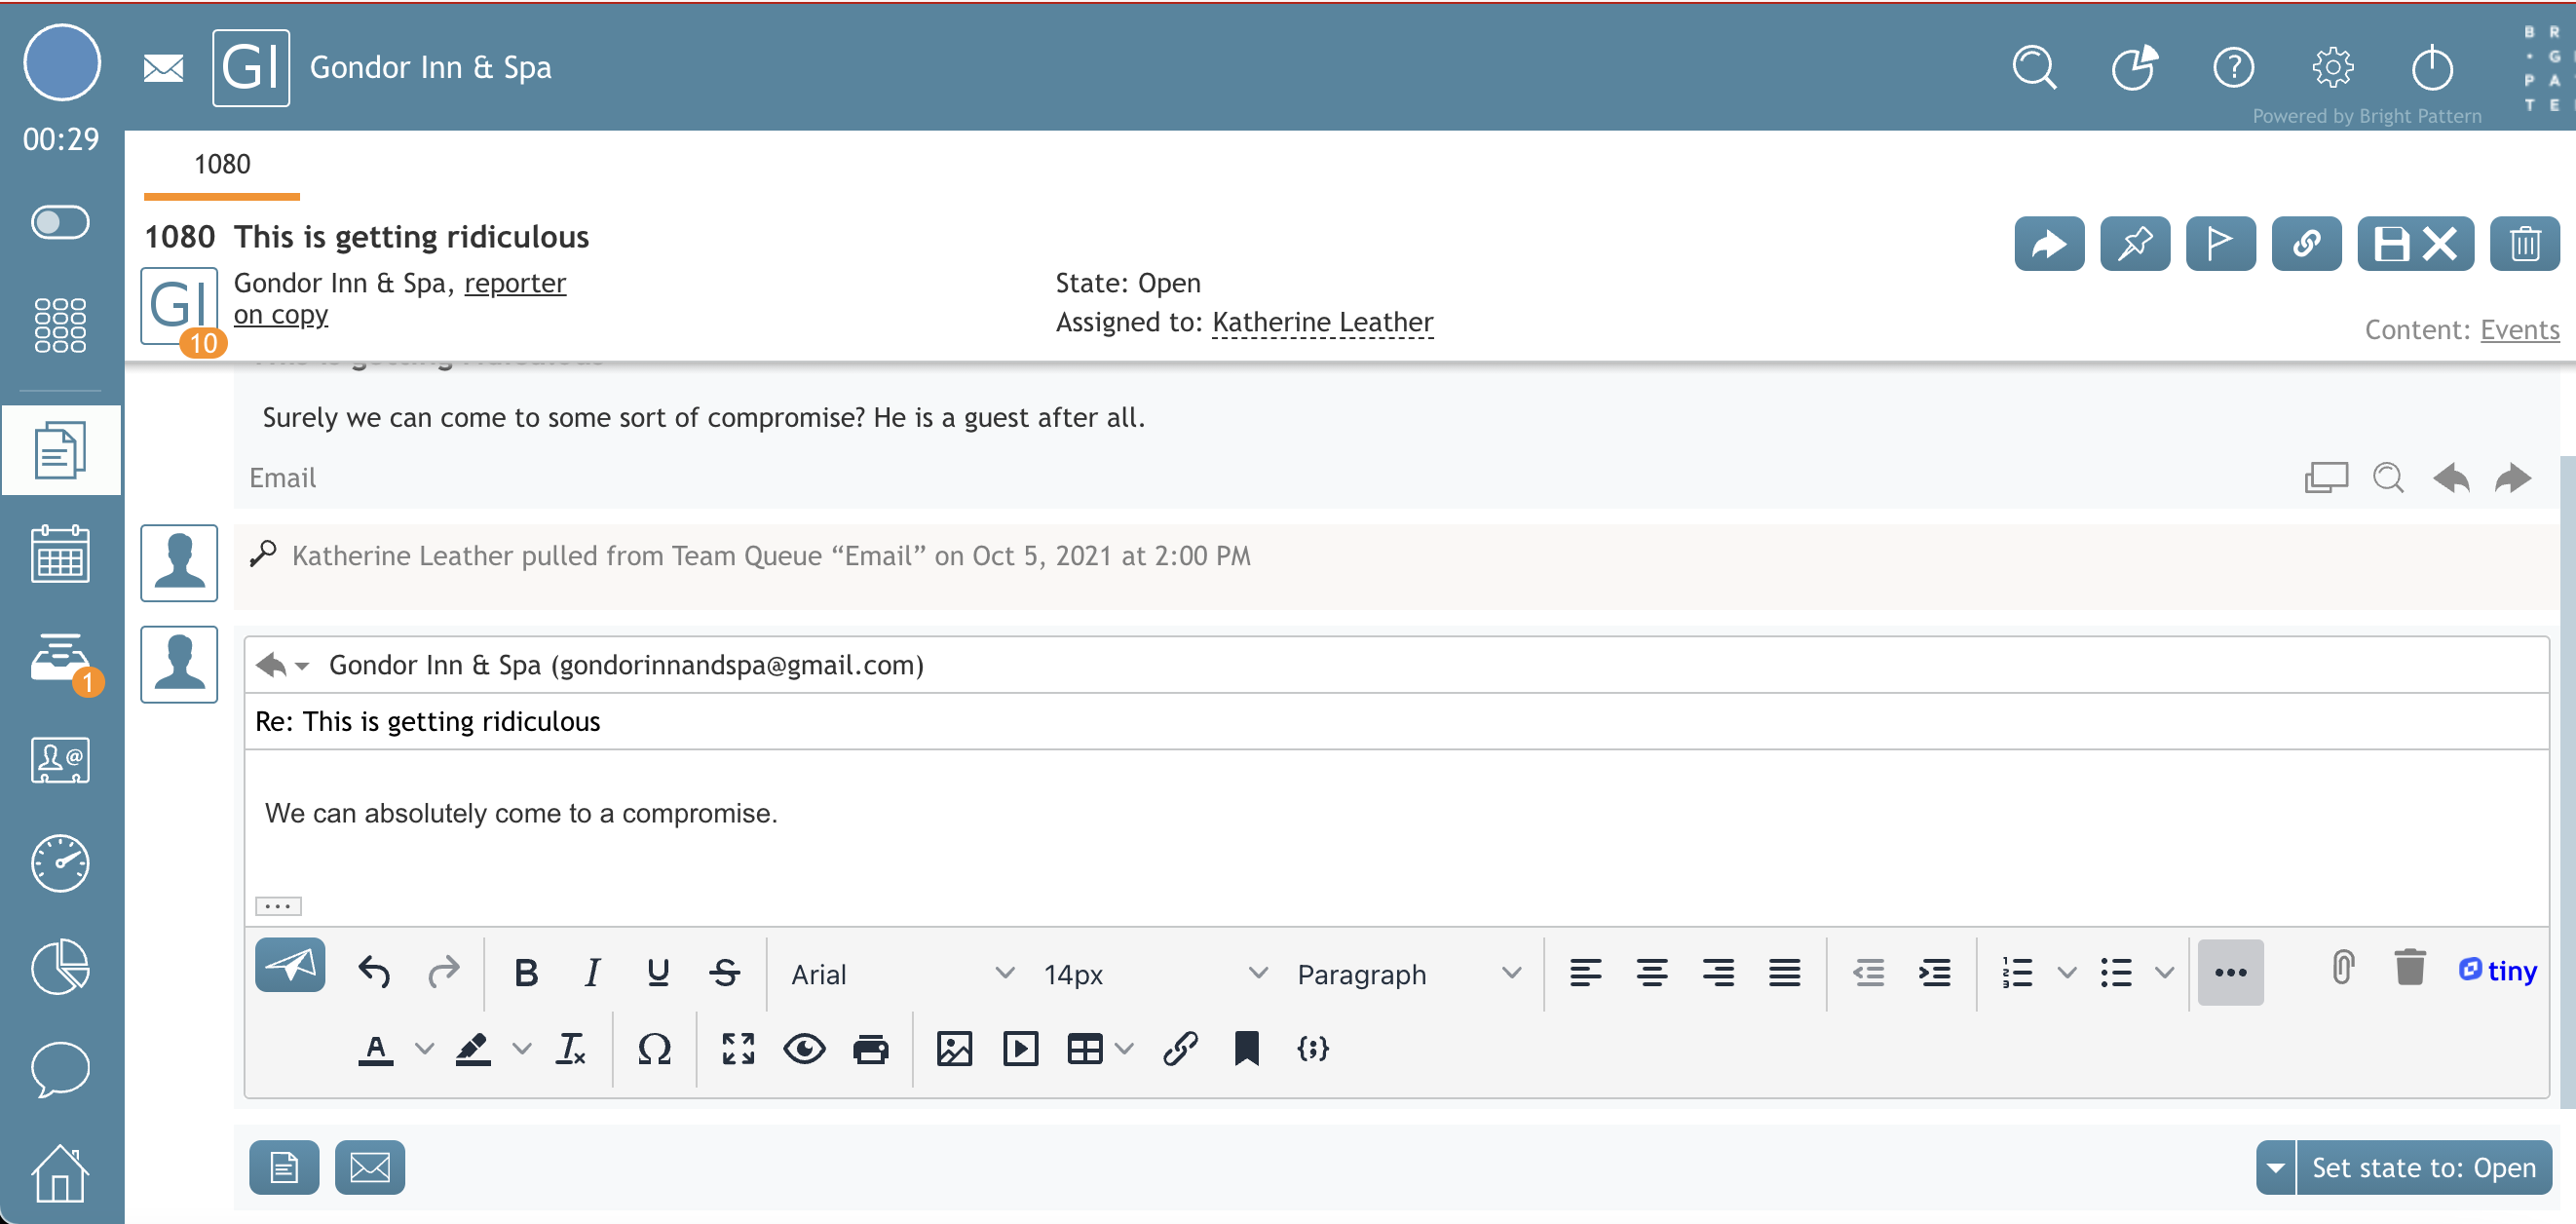Edit the Re: subject field
2576x1224 pixels.
[x=1396, y=722]
